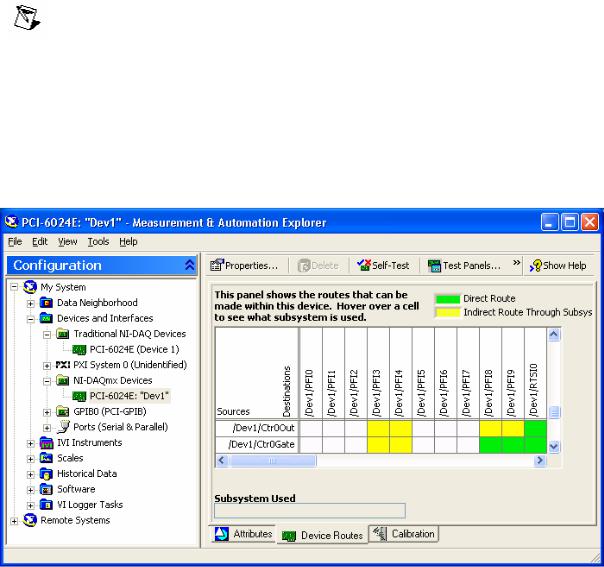Run Self-Test on the device
Screen dimensions: 604x567
(383, 265)
